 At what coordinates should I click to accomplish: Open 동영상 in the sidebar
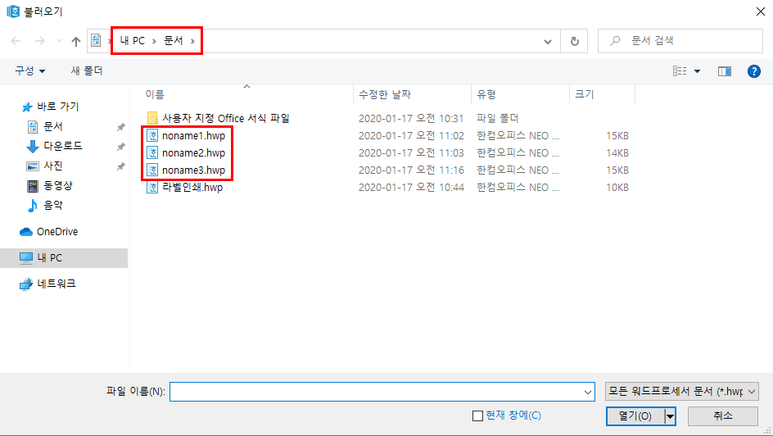tap(58, 186)
